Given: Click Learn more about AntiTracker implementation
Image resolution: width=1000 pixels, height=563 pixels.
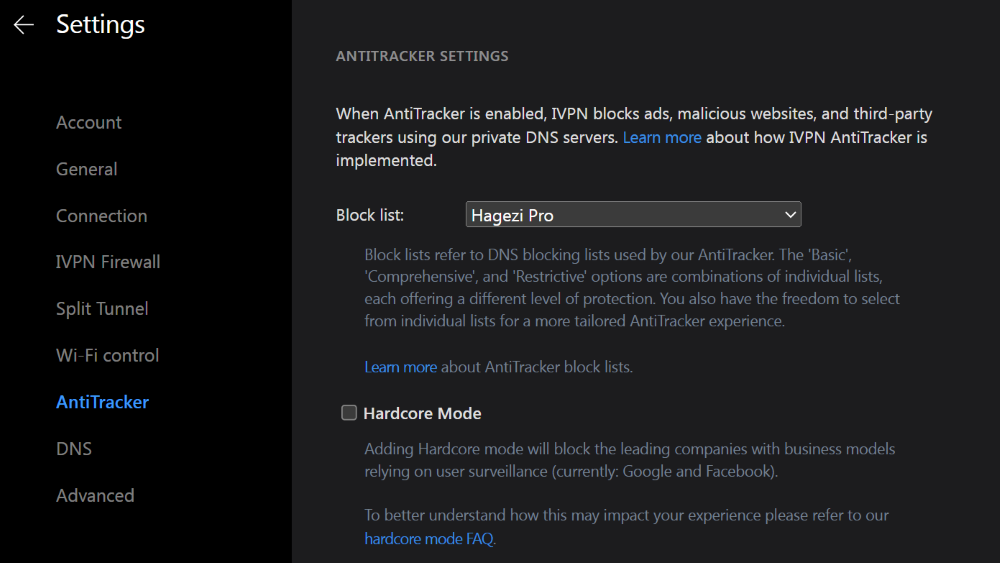Looking at the screenshot, I should click(661, 137).
